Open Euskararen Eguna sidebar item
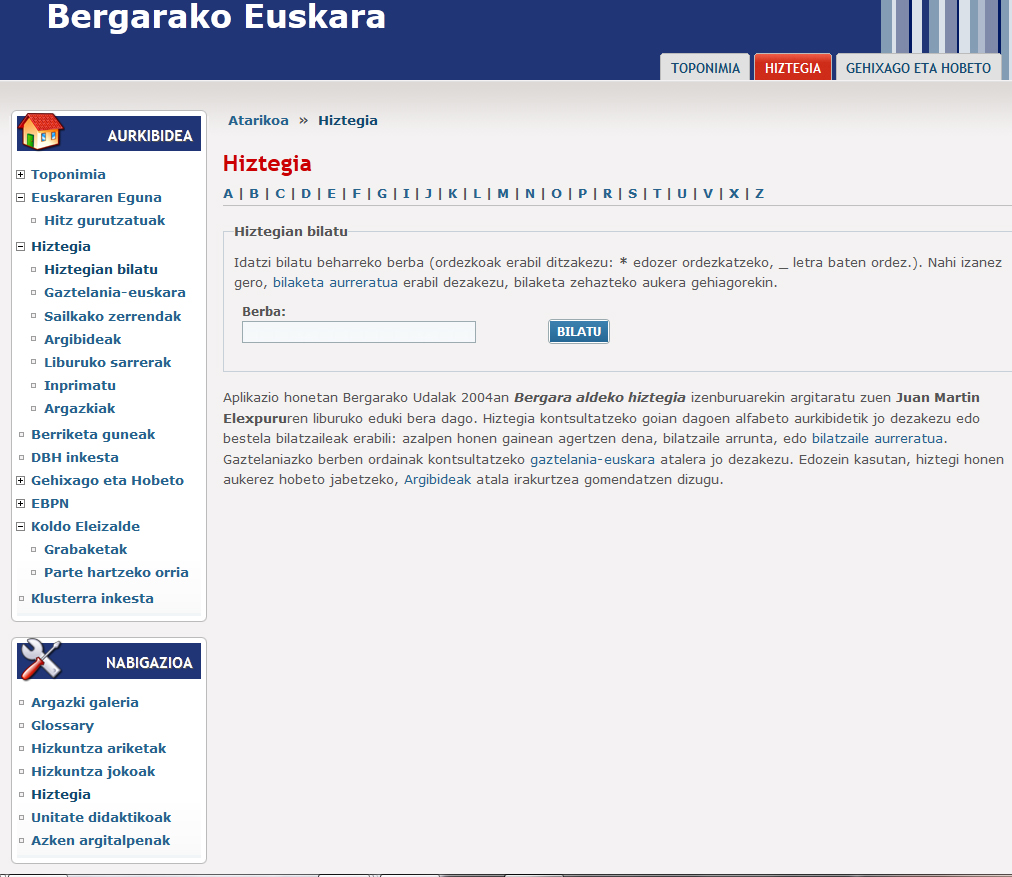Image resolution: width=1012 pixels, height=877 pixels. (x=96, y=197)
